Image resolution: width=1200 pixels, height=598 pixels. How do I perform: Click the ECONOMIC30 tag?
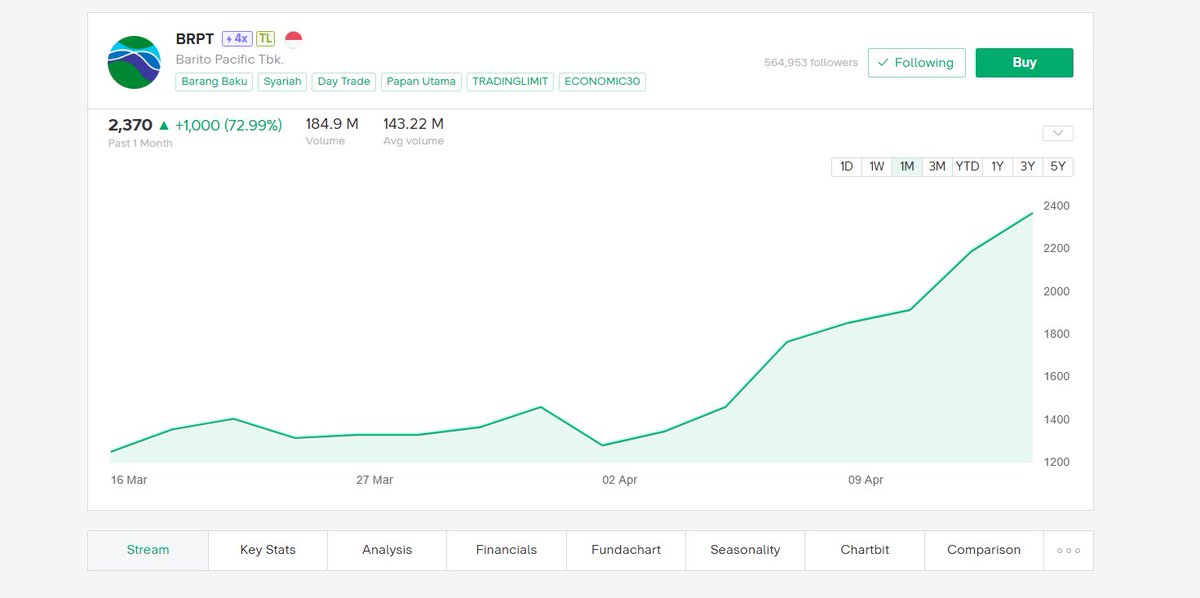(602, 82)
